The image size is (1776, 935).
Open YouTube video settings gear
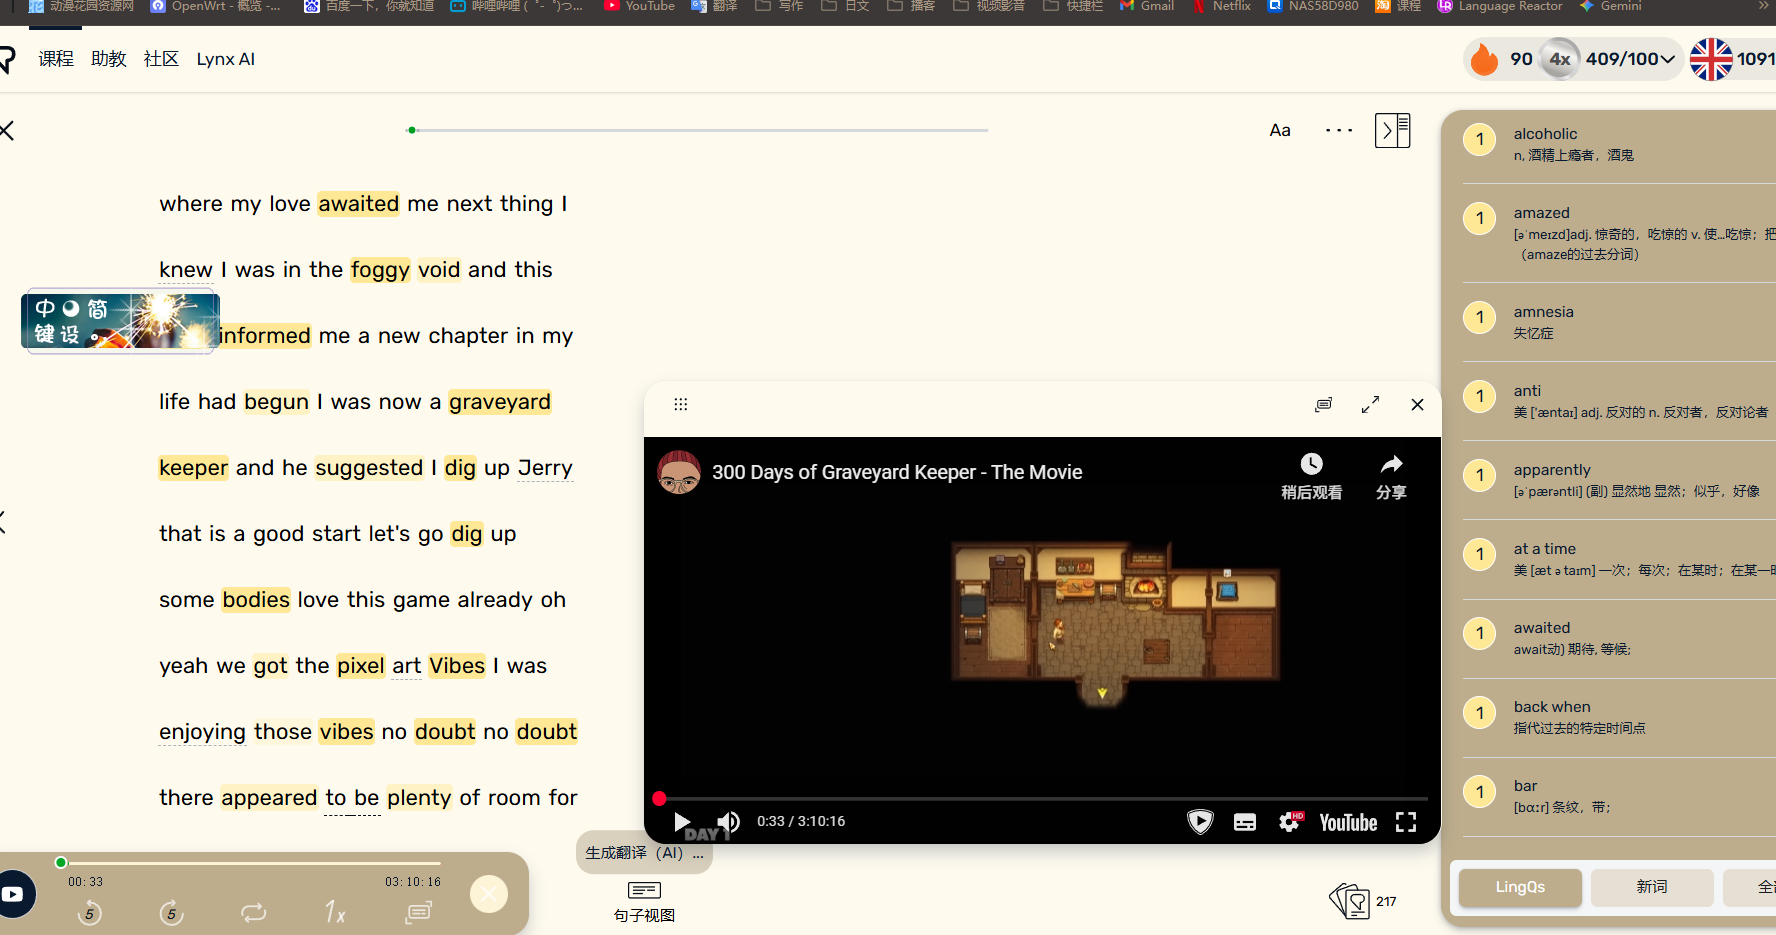click(1290, 822)
